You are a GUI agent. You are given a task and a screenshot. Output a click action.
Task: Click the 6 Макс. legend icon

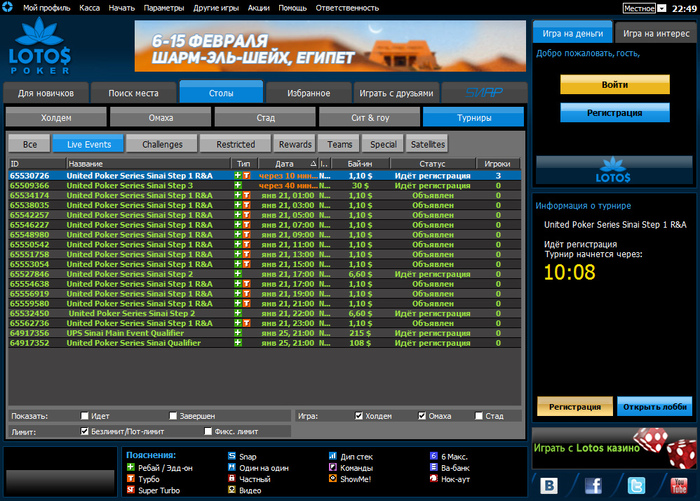pos(433,456)
